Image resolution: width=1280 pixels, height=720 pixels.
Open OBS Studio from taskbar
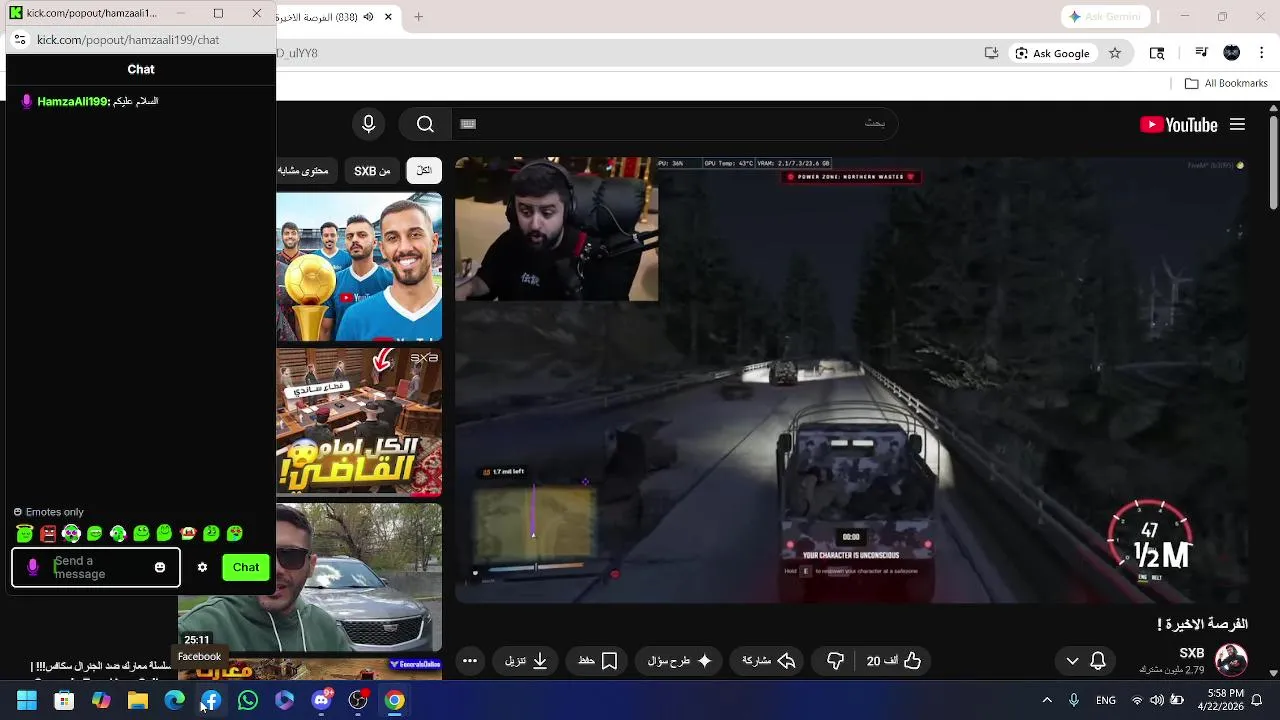click(x=358, y=700)
